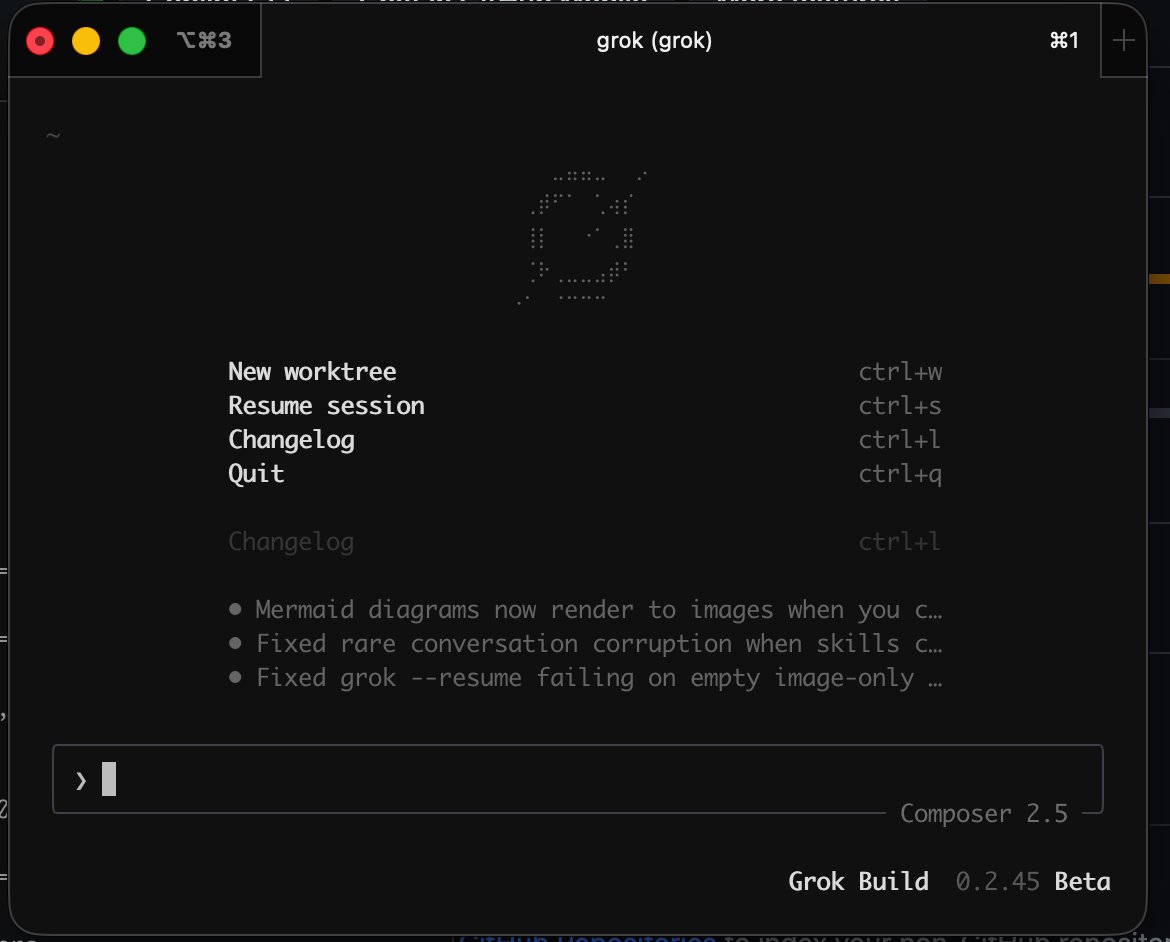Image resolution: width=1170 pixels, height=942 pixels.
Task: Close the terminal window with red button
Action: (x=40, y=41)
